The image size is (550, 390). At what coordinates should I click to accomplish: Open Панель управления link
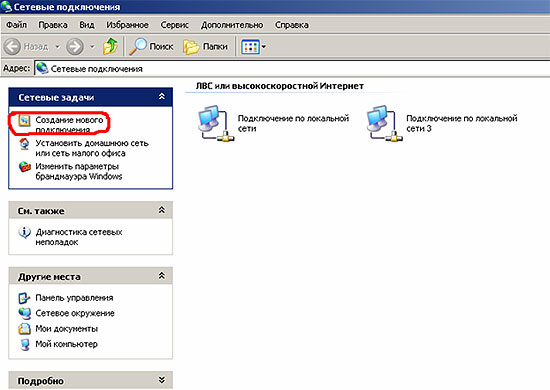click(x=74, y=298)
